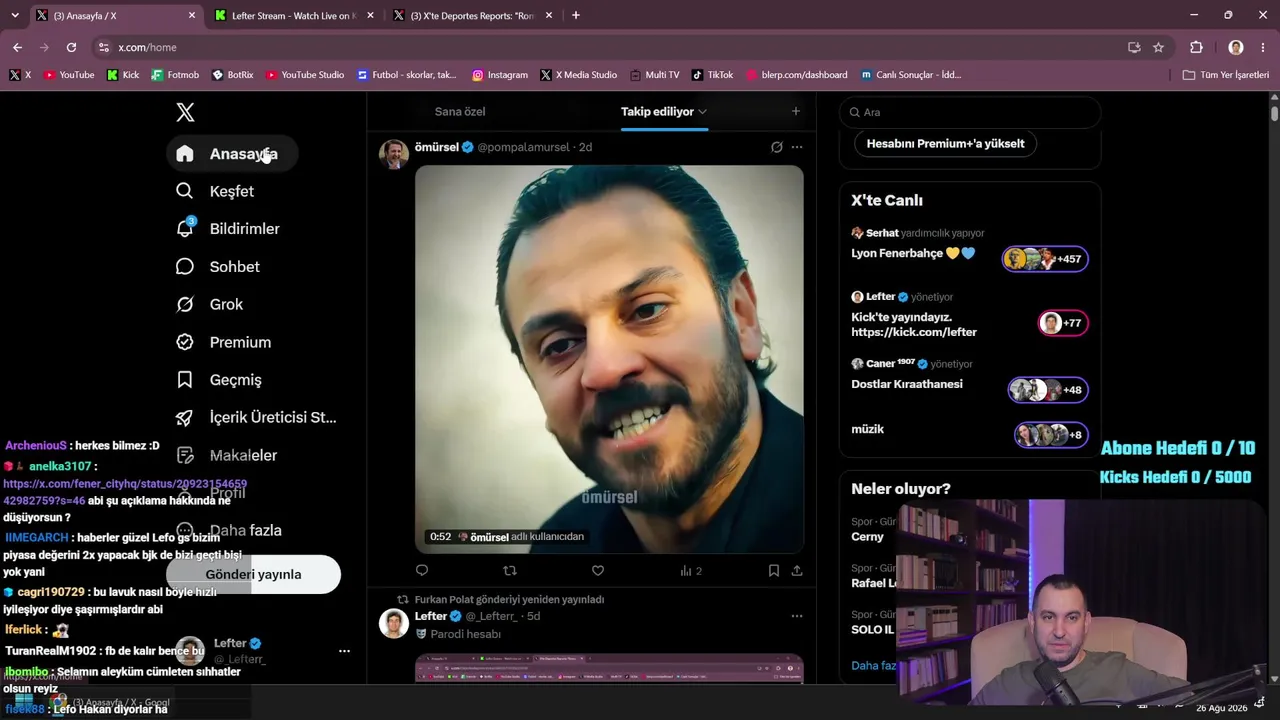Viewport: 1280px width, 720px height.
Task: Open the Kick bookmark
Action: click(x=123, y=75)
